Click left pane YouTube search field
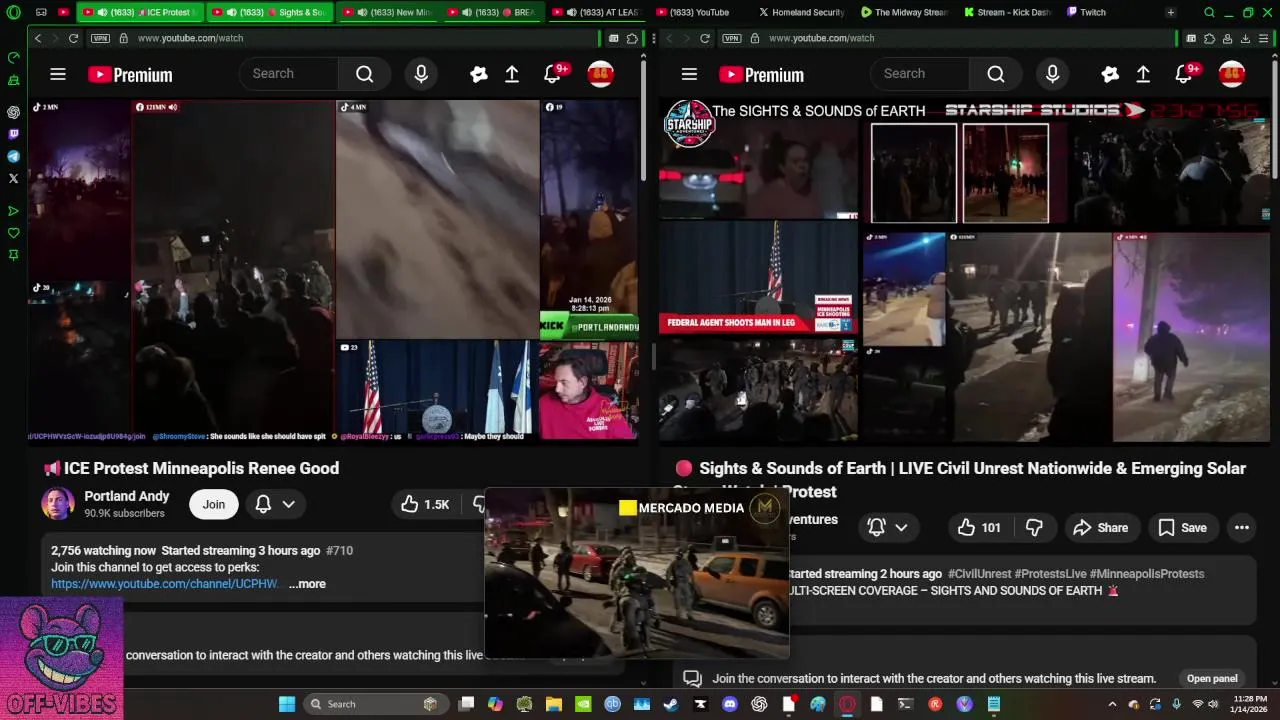The height and width of the screenshot is (720, 1280). click(288, 74)
